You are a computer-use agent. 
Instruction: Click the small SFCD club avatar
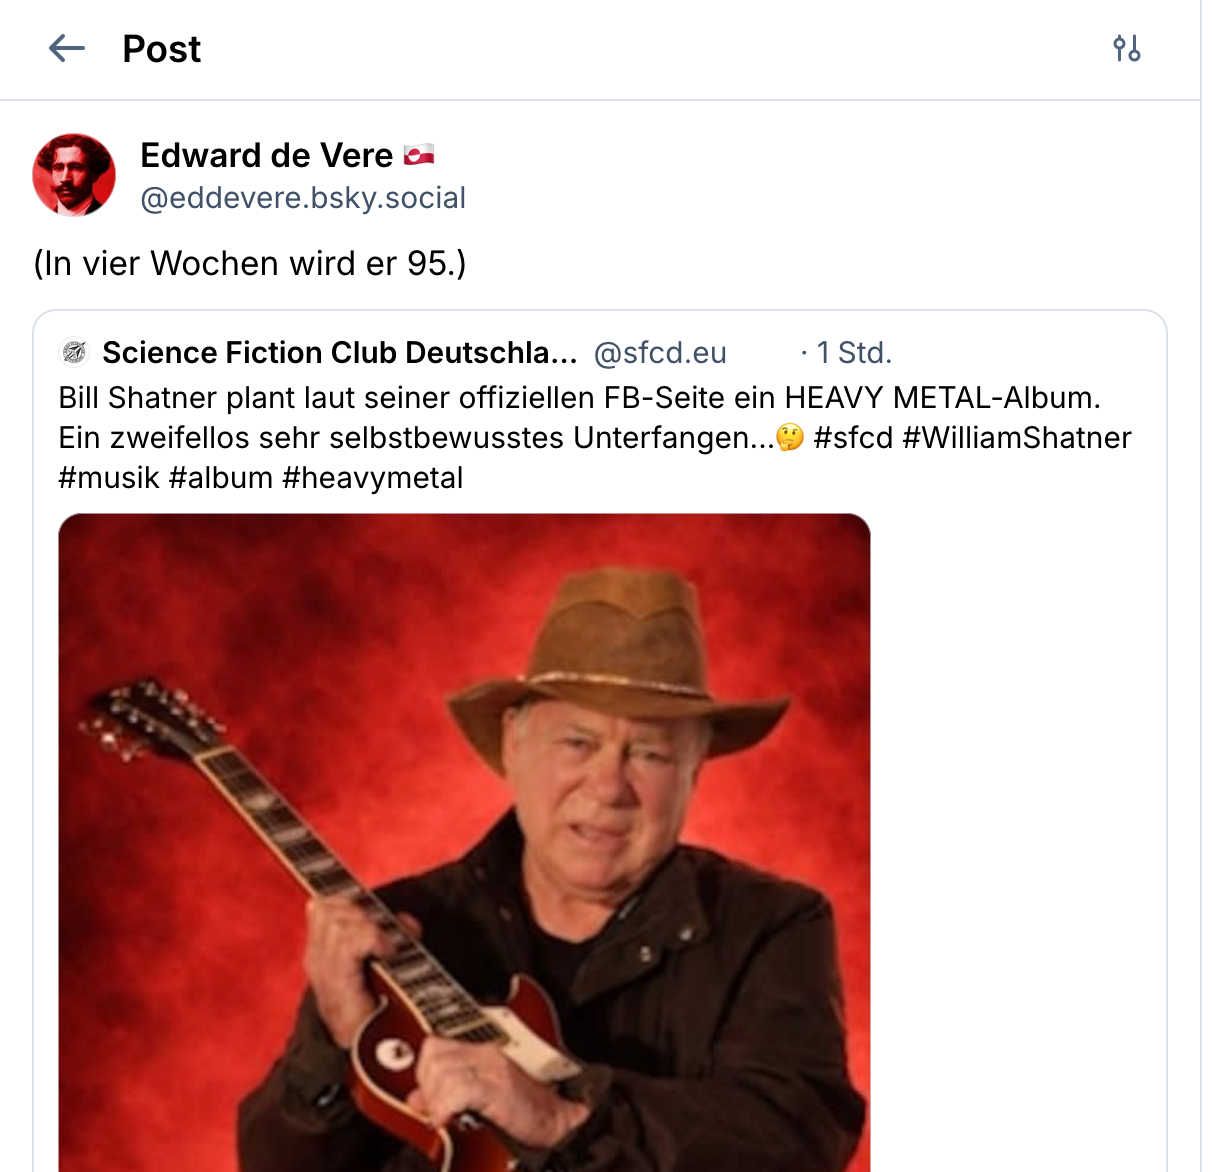[x=74, y=353]
